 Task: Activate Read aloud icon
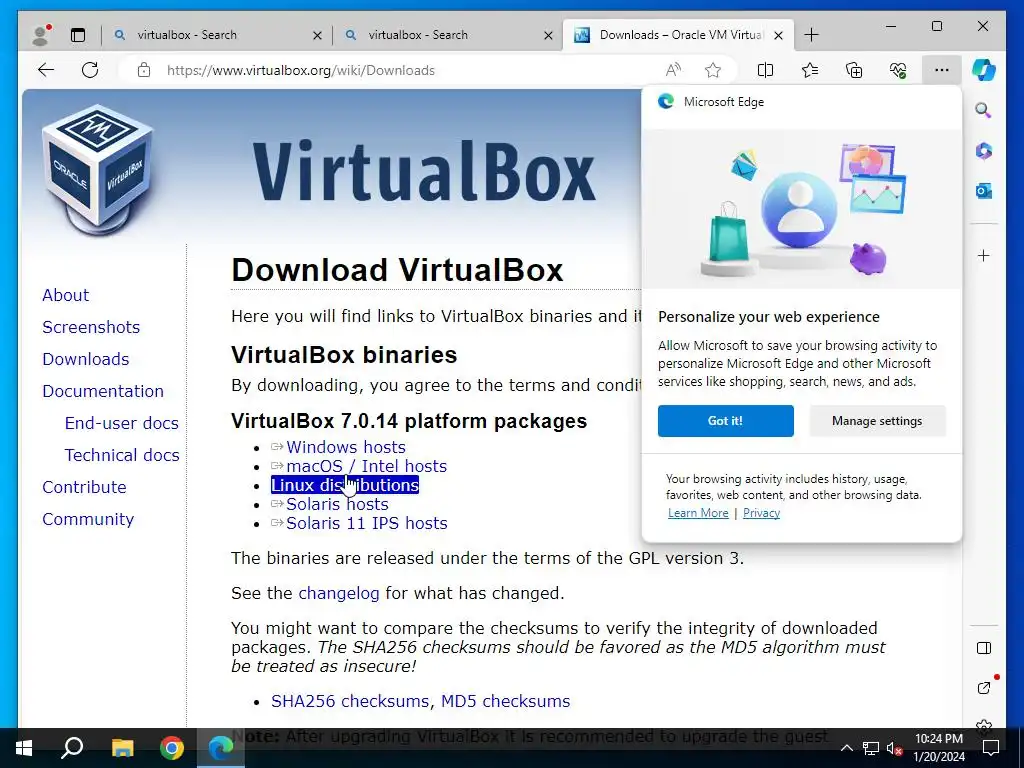(x=673, y=70)
